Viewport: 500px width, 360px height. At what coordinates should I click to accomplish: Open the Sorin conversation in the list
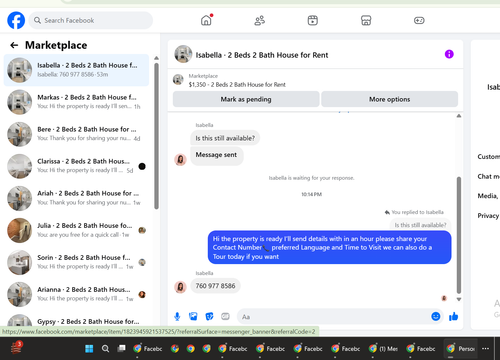pos(76,262)
